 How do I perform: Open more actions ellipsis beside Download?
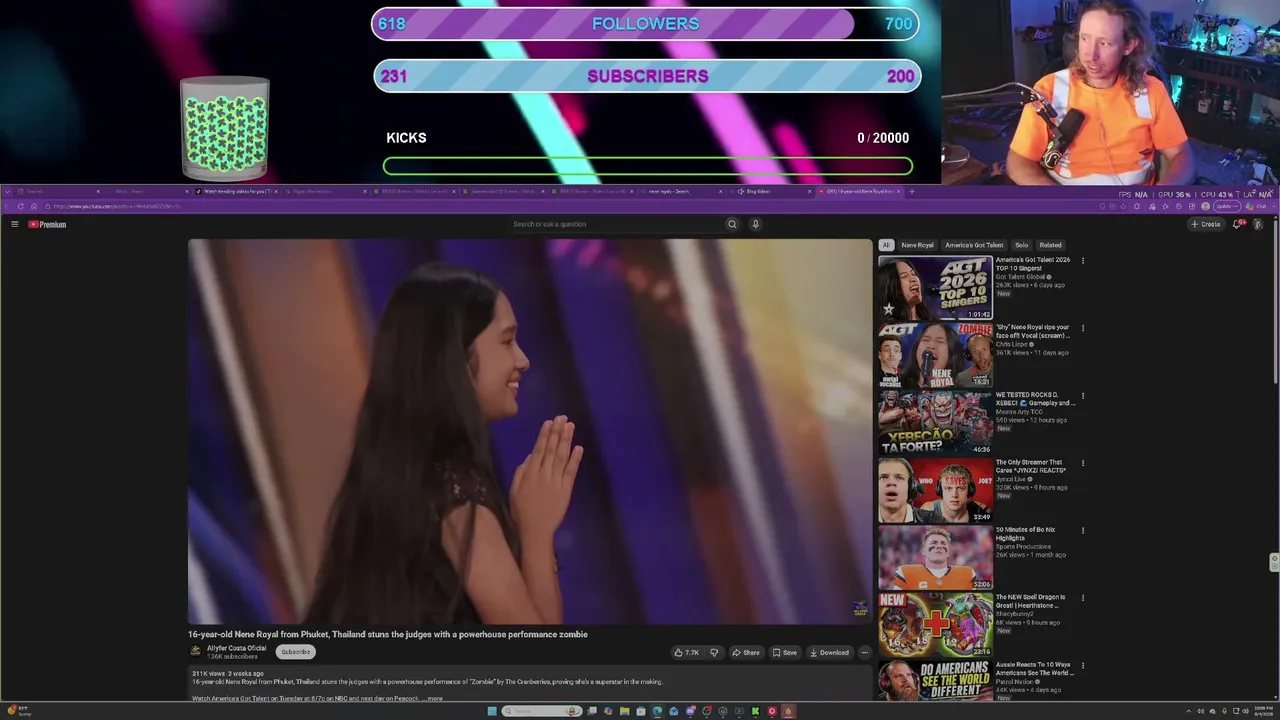point(865,653)
